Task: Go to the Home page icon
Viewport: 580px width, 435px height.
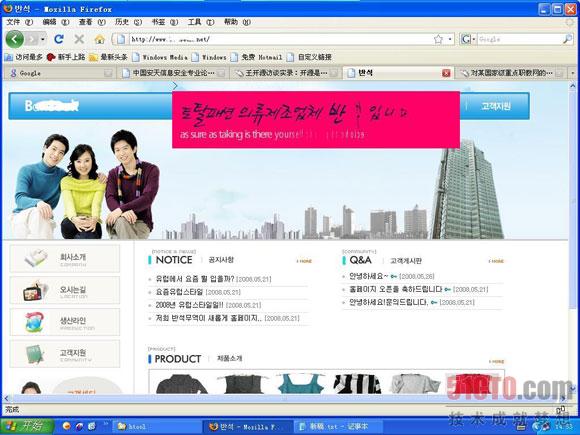Action: coord(100,39)
